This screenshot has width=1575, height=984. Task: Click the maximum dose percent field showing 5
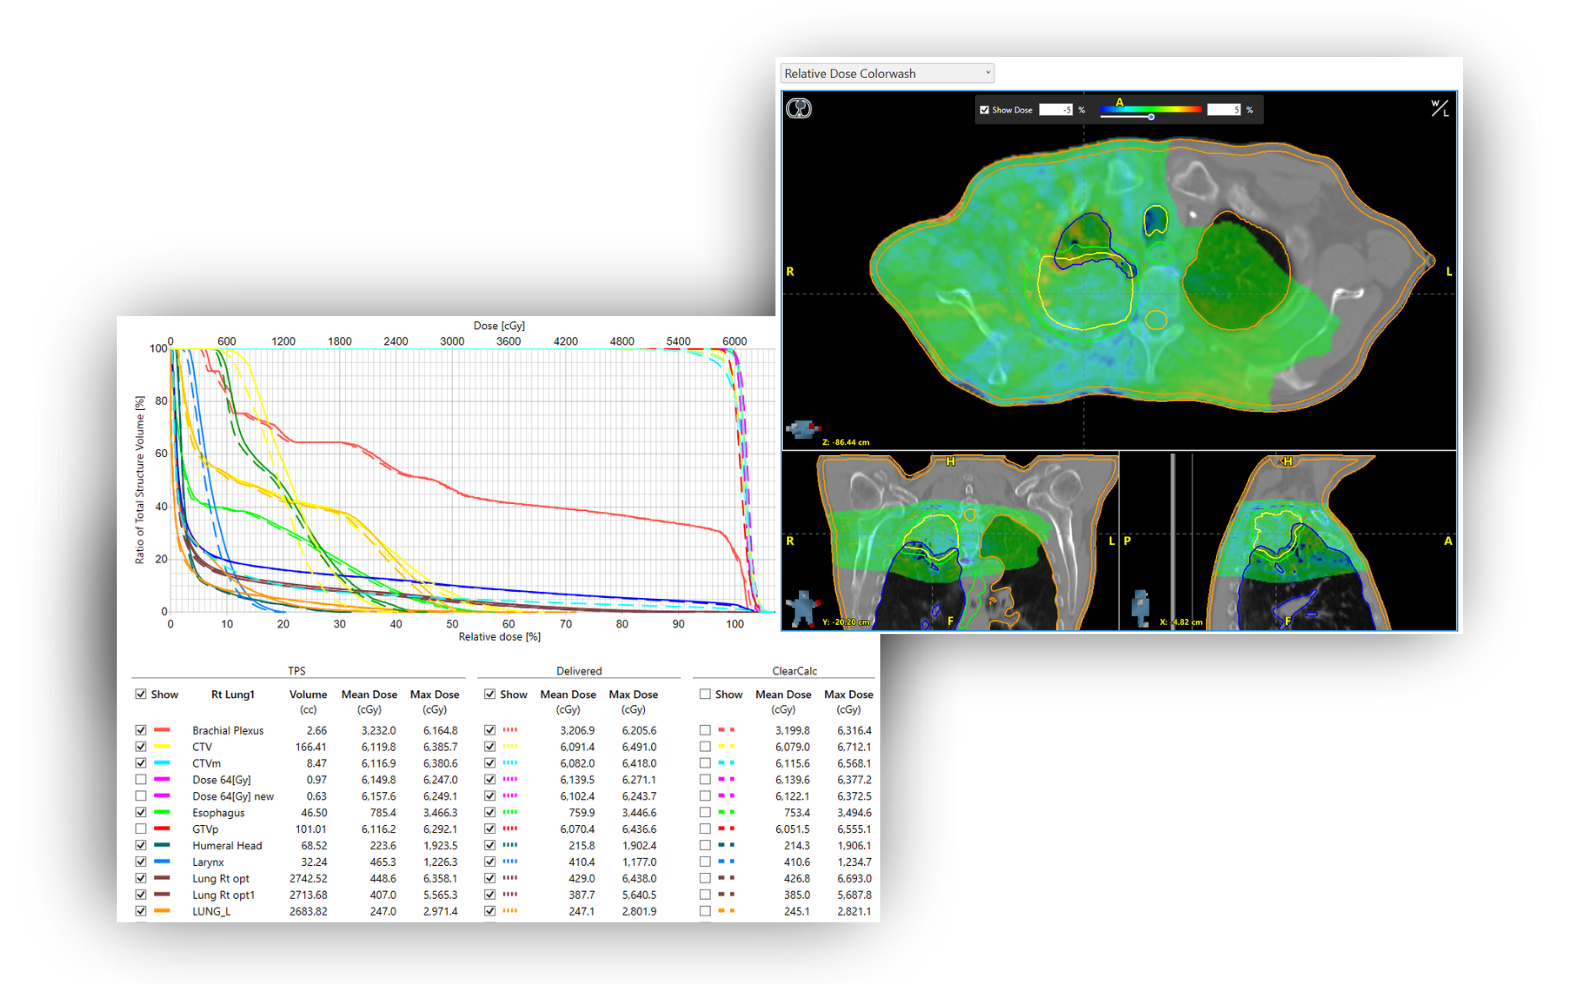pyautogui.click(x=1223, y=110)
